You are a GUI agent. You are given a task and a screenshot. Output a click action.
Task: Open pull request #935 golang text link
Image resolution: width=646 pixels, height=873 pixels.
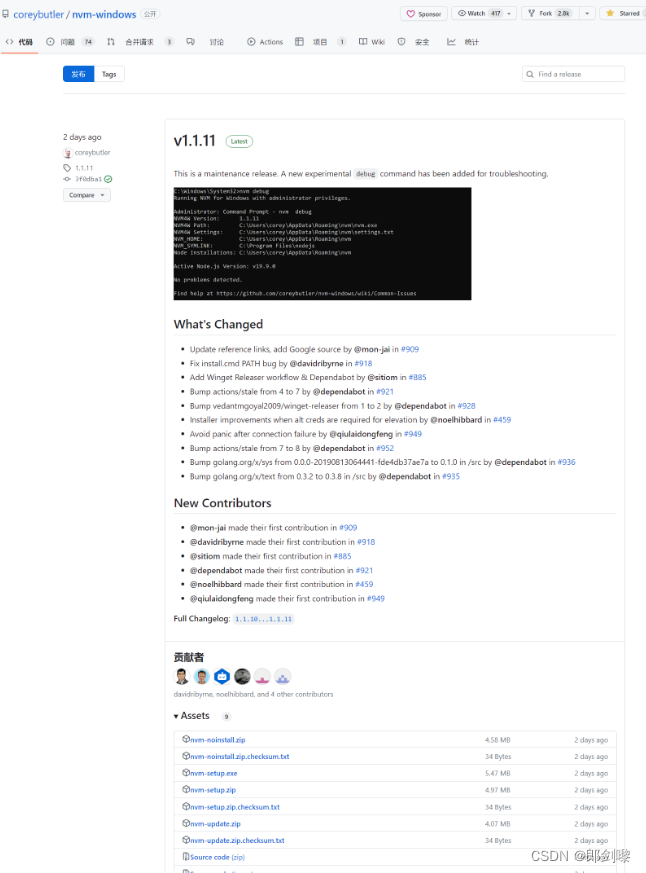(451, 477)
